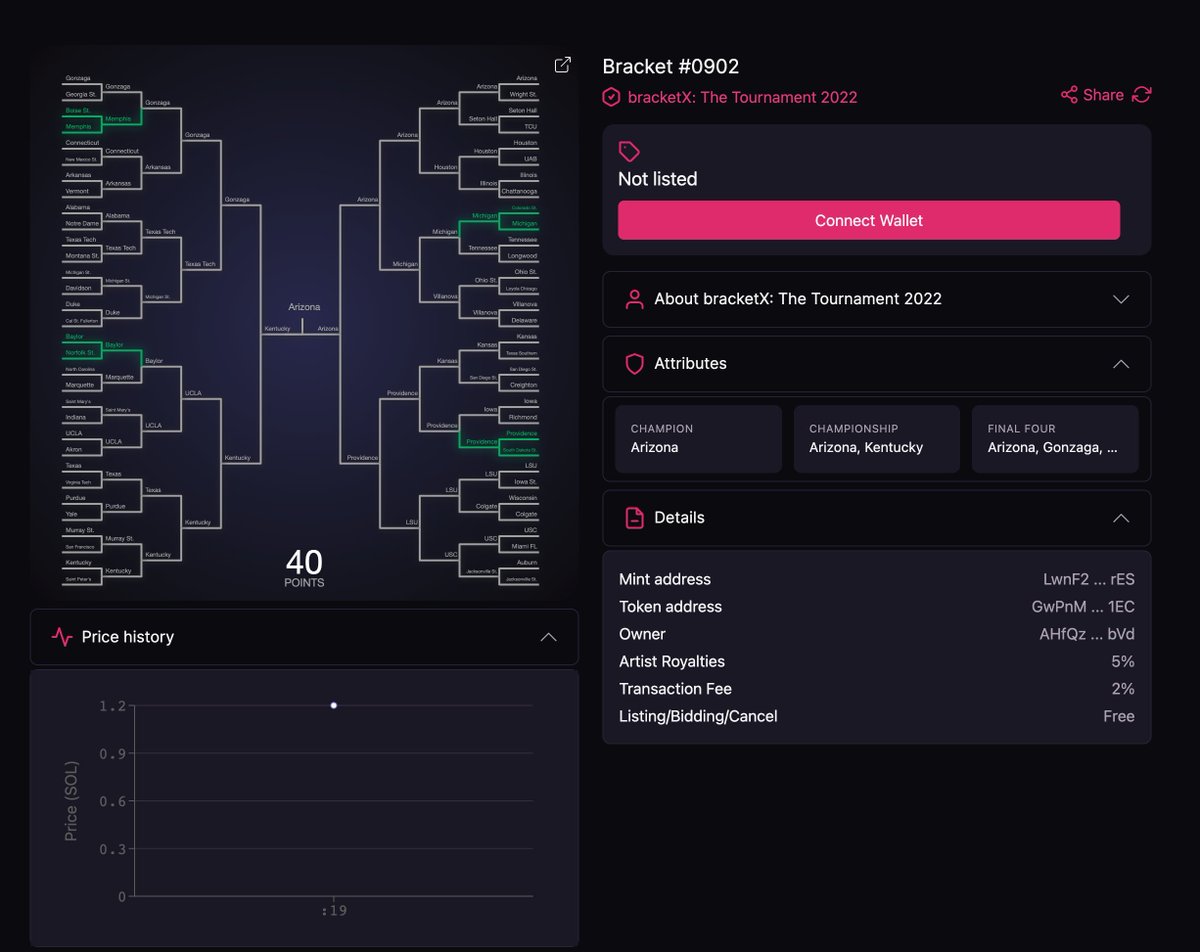This screenshot has height=952, width=1200.
Task: Click the pulse icon beside Price history
Action: (x=62, y=637)
